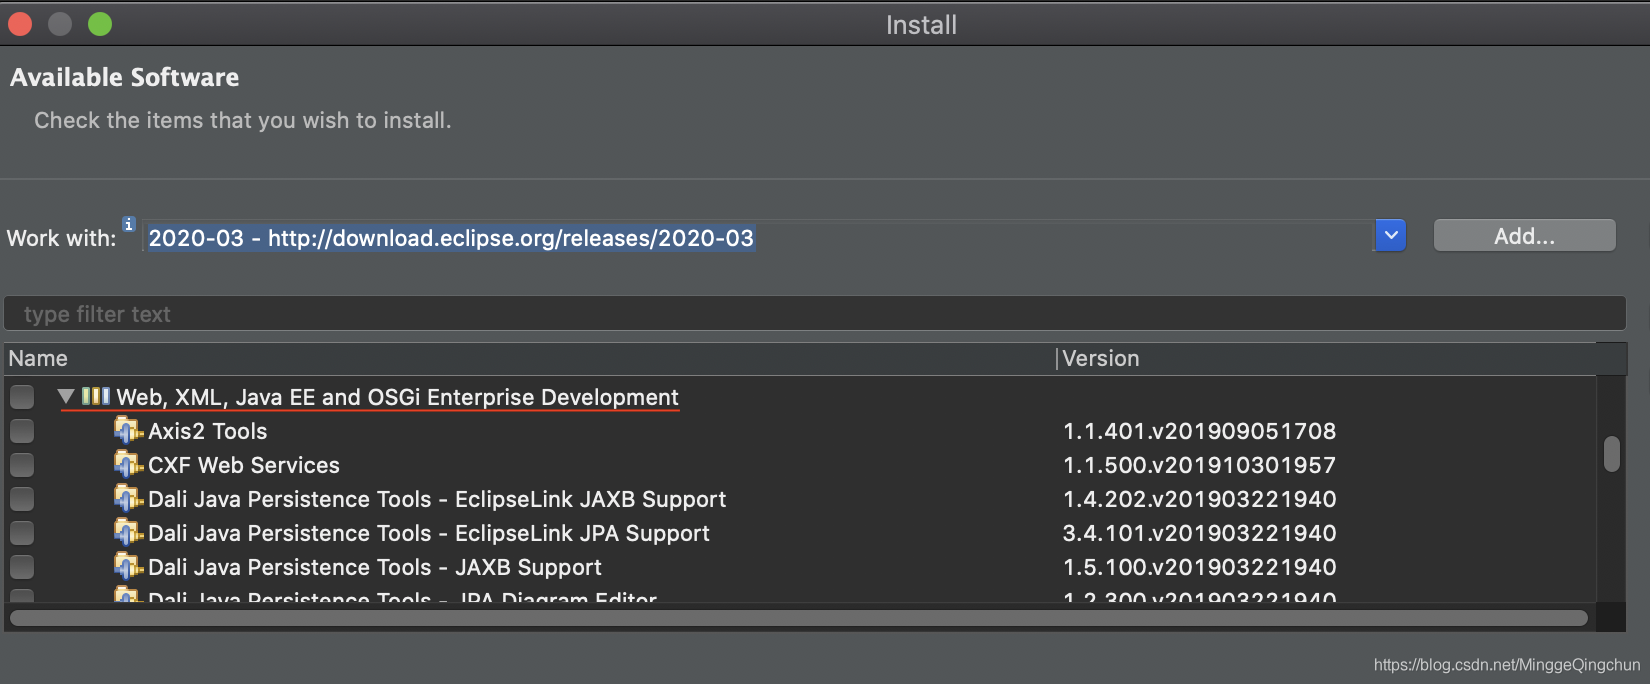The height and width of the screenshot is (684, 1650).
Task: Click the info icon beside Work with
Action: point(129,224)
